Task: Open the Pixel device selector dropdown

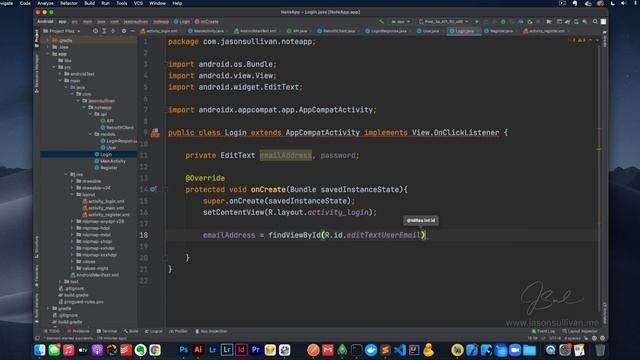Action: pos(444,22)
